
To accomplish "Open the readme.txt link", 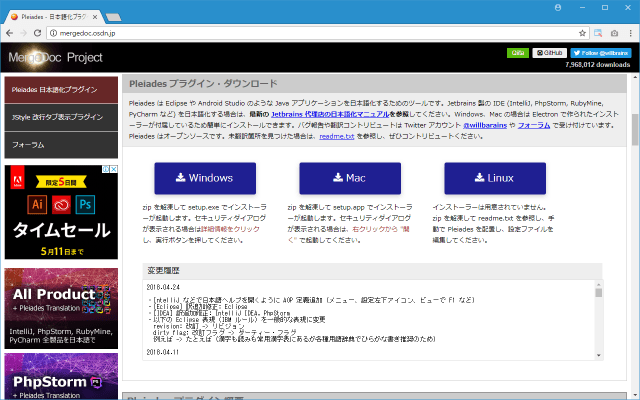I will pyautogui.click(x=337, y=136).
